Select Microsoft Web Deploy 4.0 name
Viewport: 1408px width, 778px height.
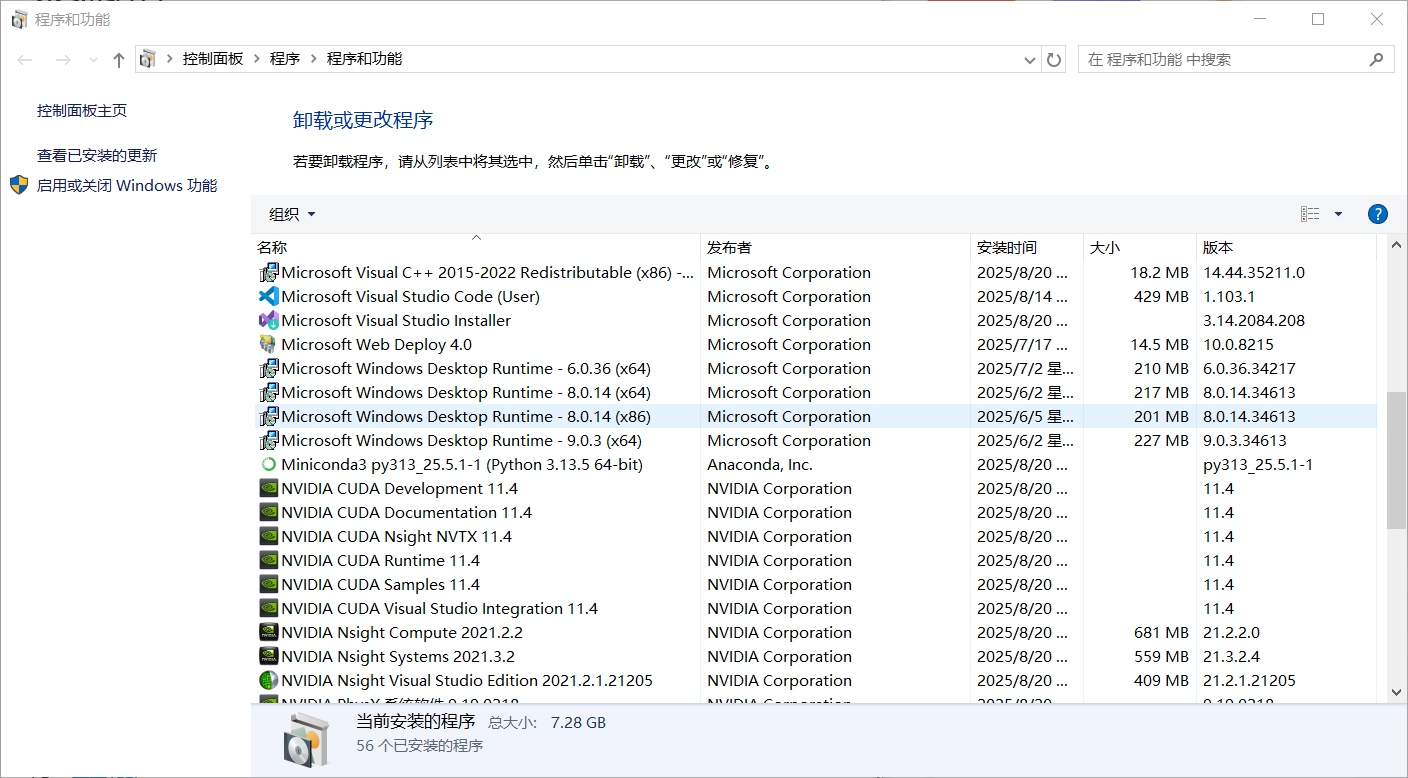(376, 344)
